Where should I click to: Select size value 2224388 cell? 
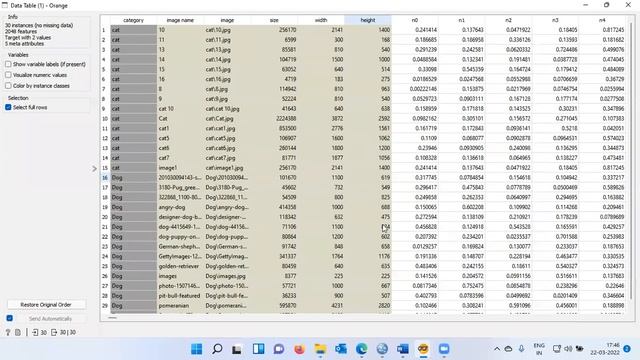tap(274, 119)
